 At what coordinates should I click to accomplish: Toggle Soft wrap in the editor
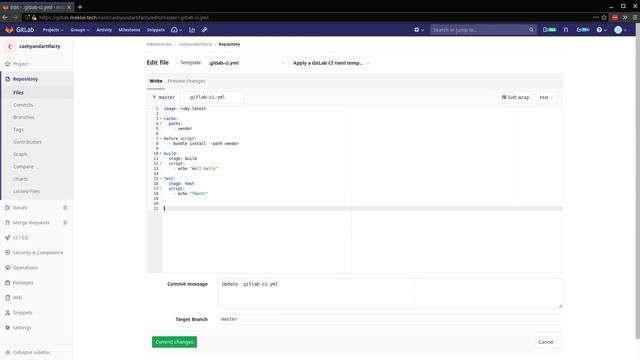click(x=515, y=97)
